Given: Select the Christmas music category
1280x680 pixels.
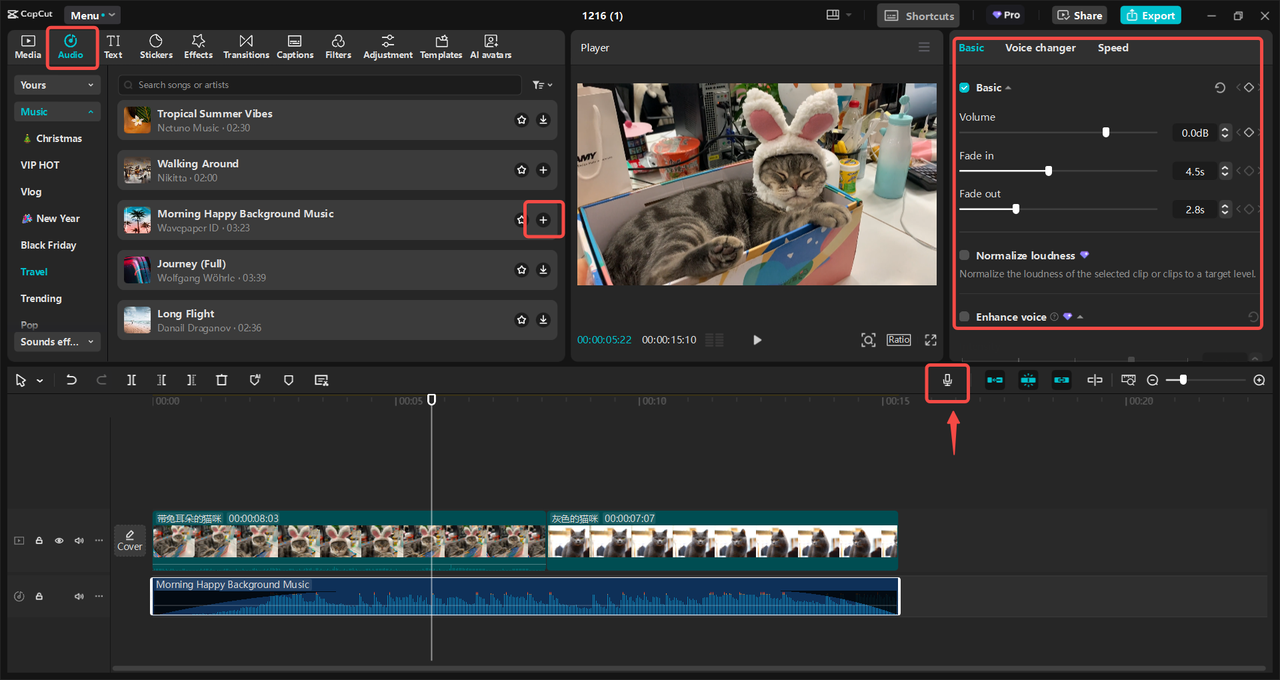Looking at the screenshot, I should point(58,138).
